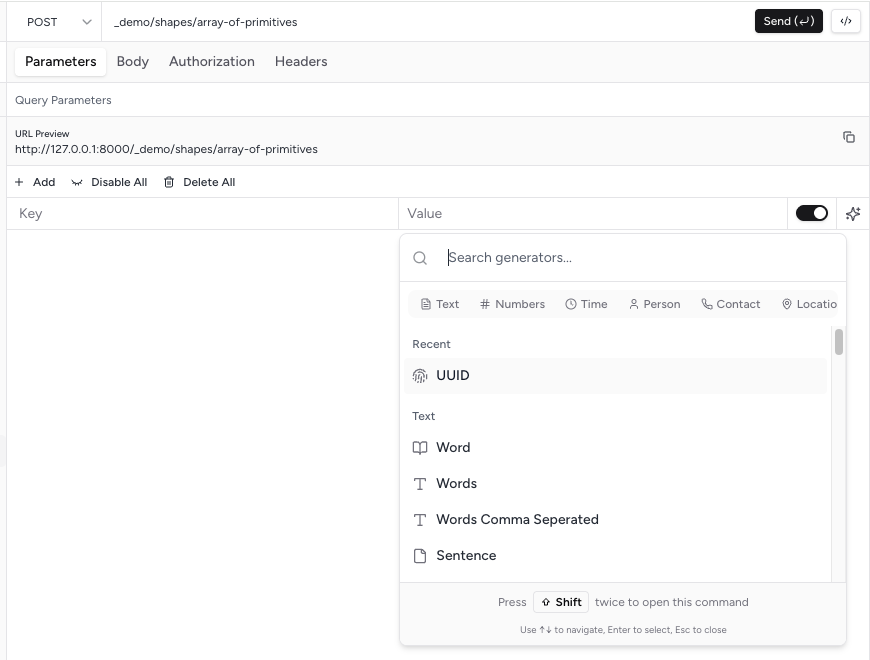This screenshot has width=870, height=660.
Task: Click the code snippet icon next to Send
Action: tap(846, 21)
